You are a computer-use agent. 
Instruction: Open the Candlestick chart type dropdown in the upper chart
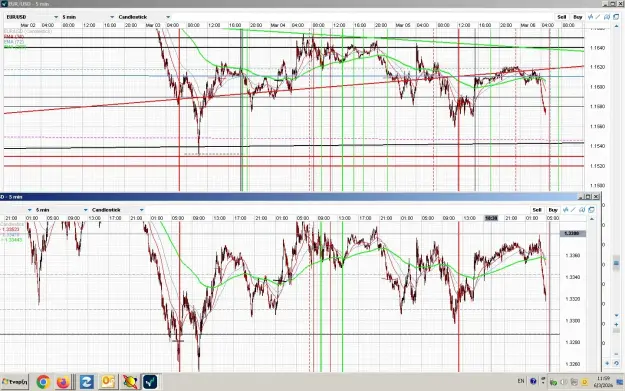click(144, 17)
